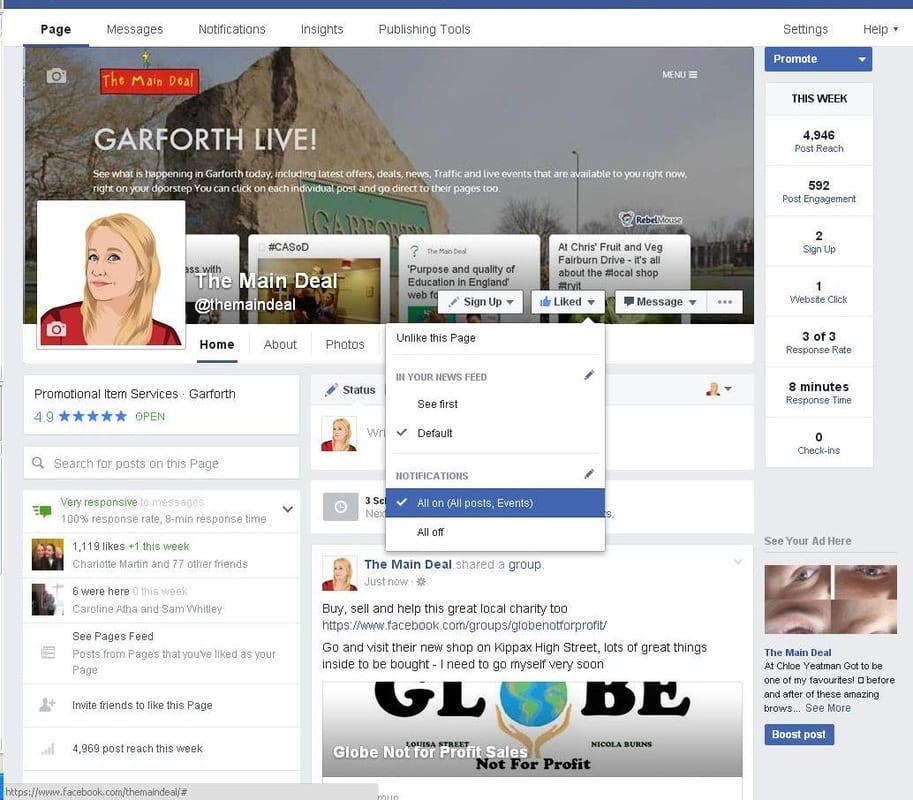913x800 pixels.
Task: Click the 0 Check-ins stat
Action: [x=819, y=443]
